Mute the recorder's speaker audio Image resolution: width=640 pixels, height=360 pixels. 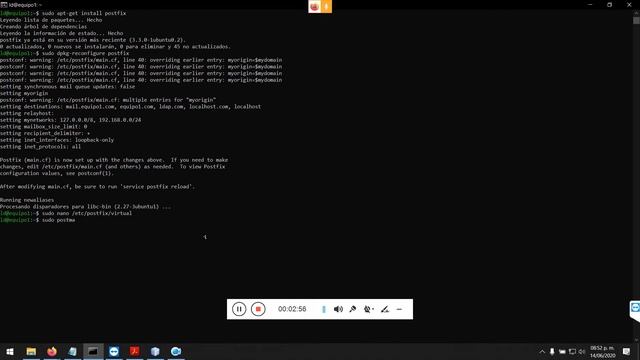pyautogui.click(x=338, y=309)
